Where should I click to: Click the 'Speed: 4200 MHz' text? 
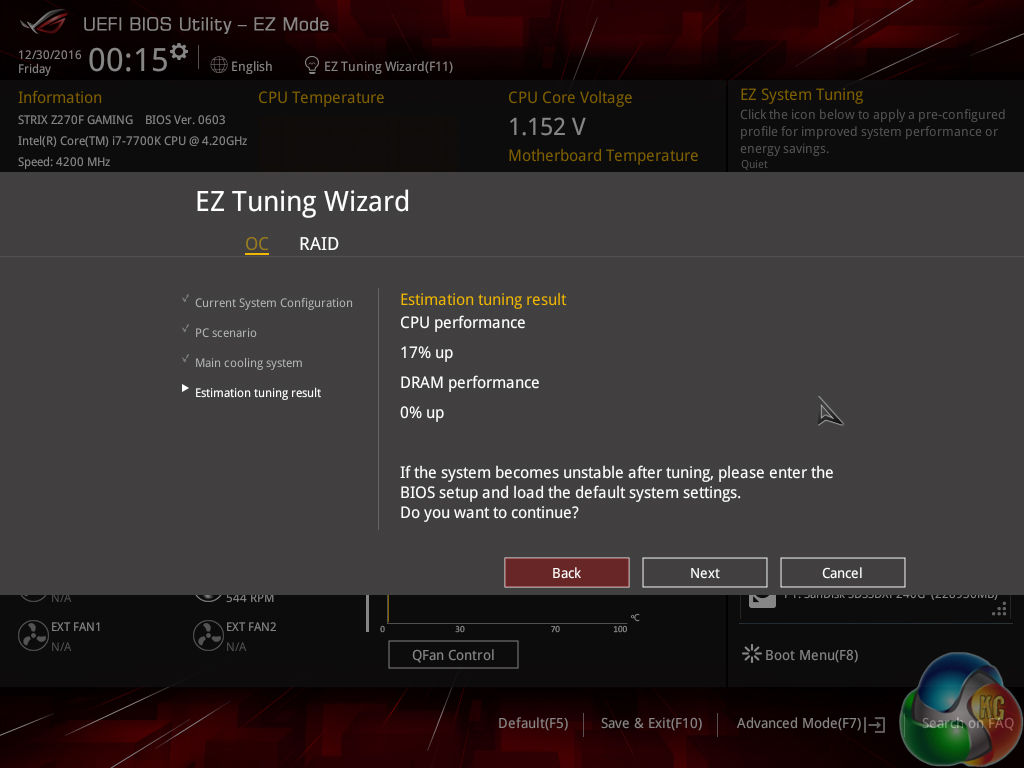tap(64, 161)
